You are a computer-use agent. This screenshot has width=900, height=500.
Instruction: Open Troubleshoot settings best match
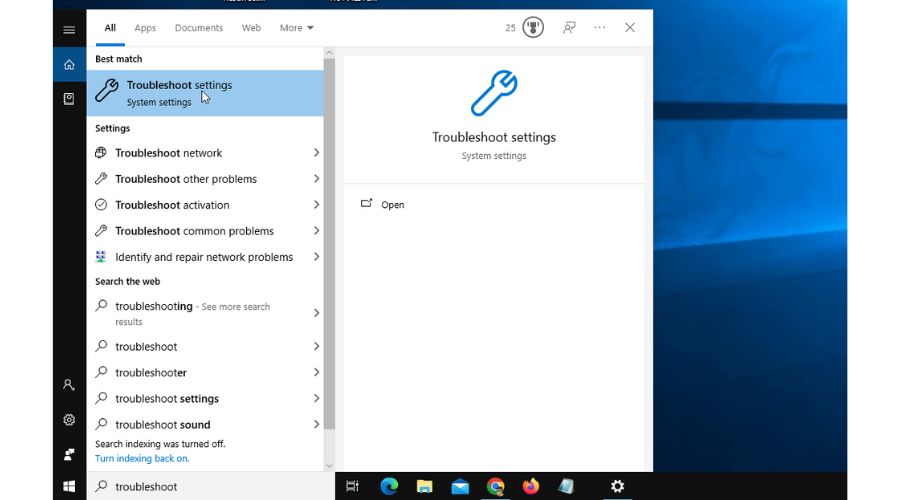click(x=205, y=93)
